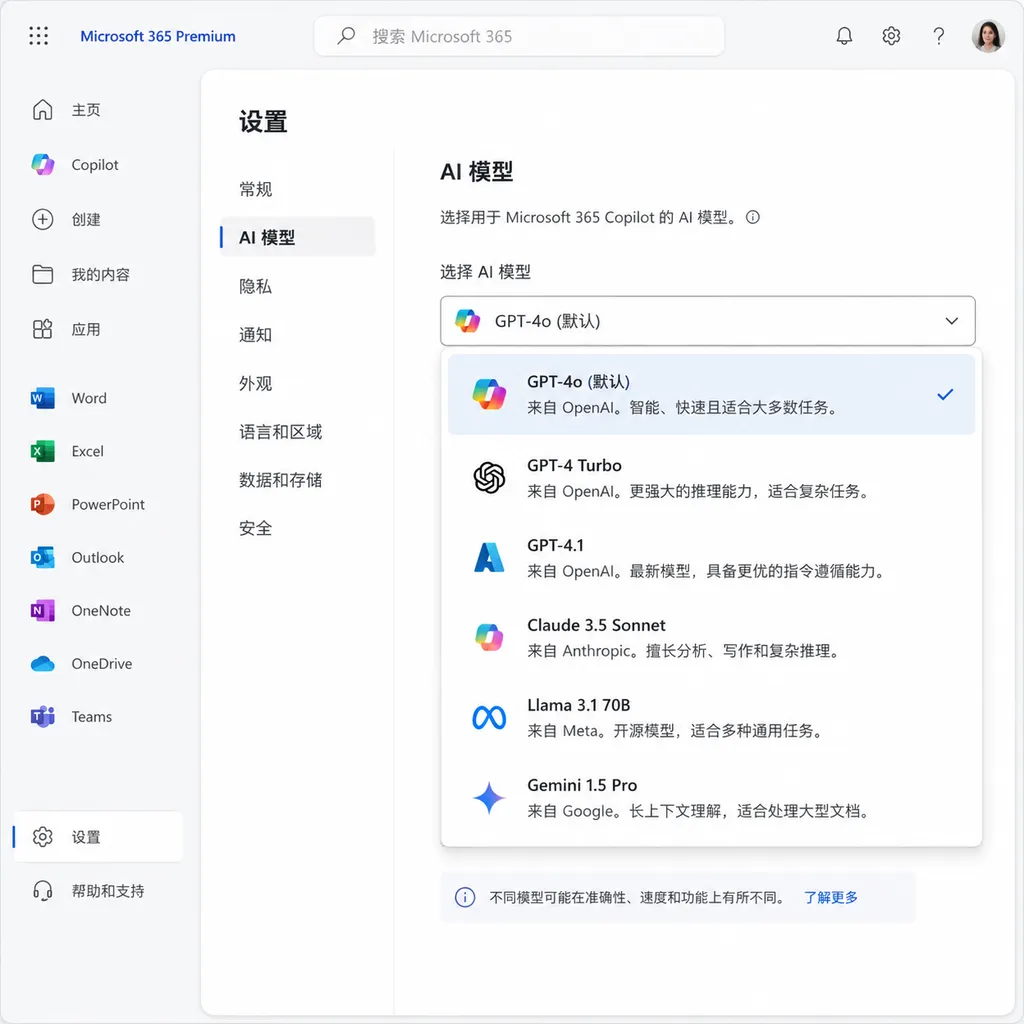Click the 帮助和支持 label

[x=108, y=891]
